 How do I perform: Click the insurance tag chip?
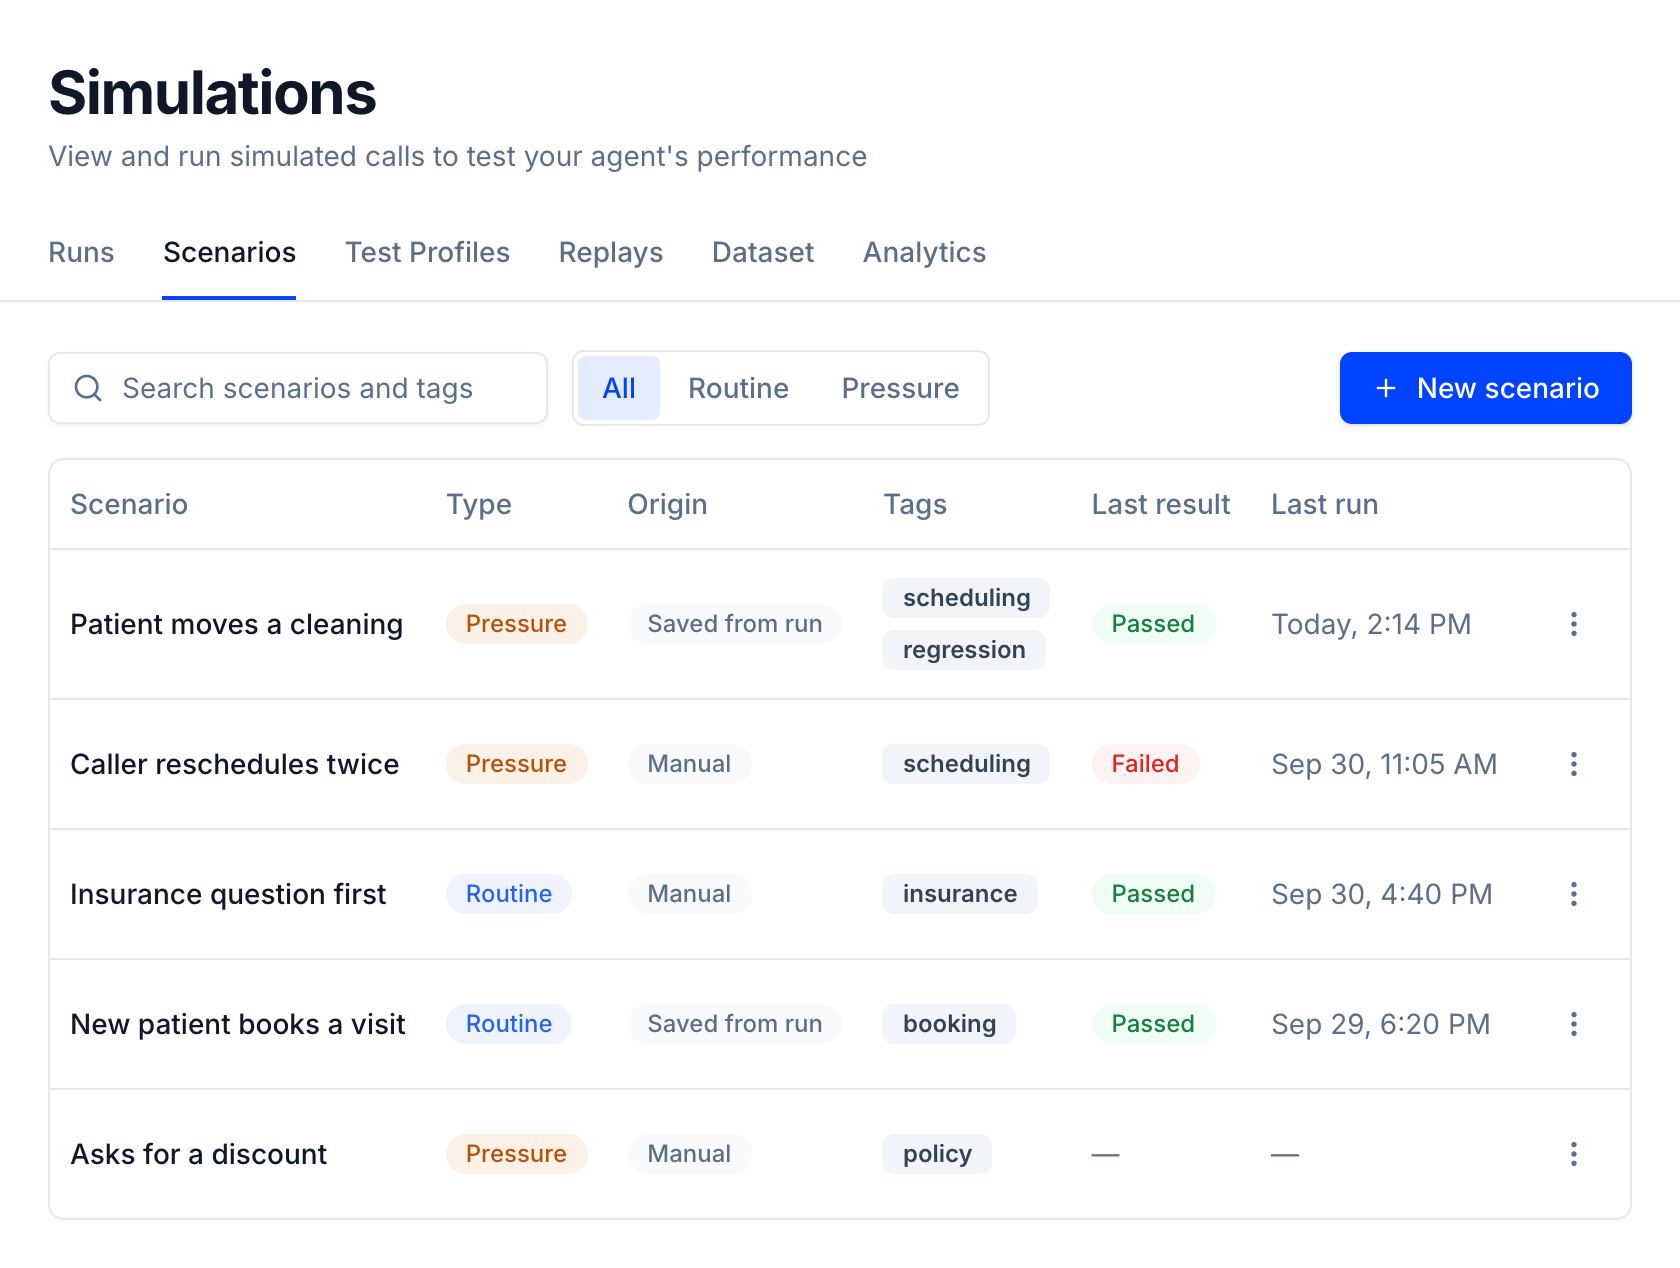coord(960,894)
